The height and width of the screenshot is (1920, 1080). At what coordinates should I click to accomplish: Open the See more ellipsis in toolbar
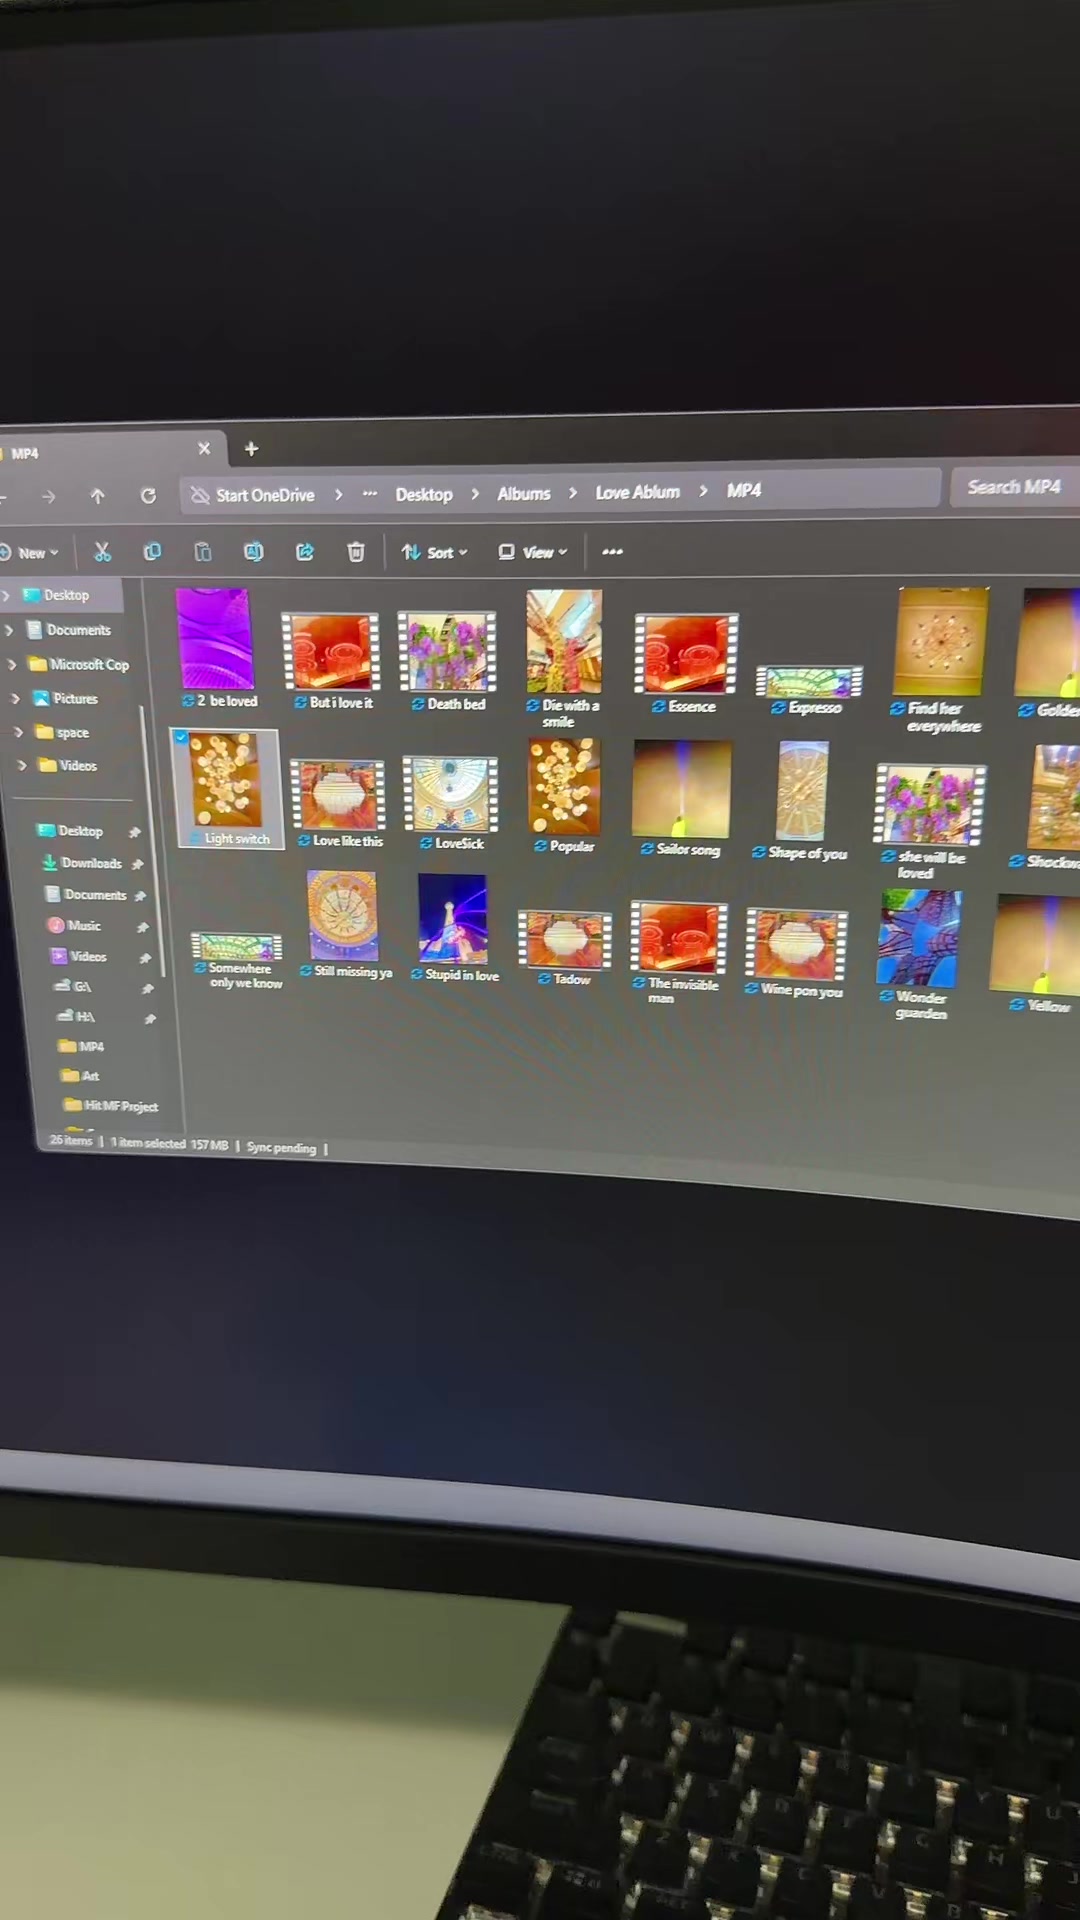[612, 552]
